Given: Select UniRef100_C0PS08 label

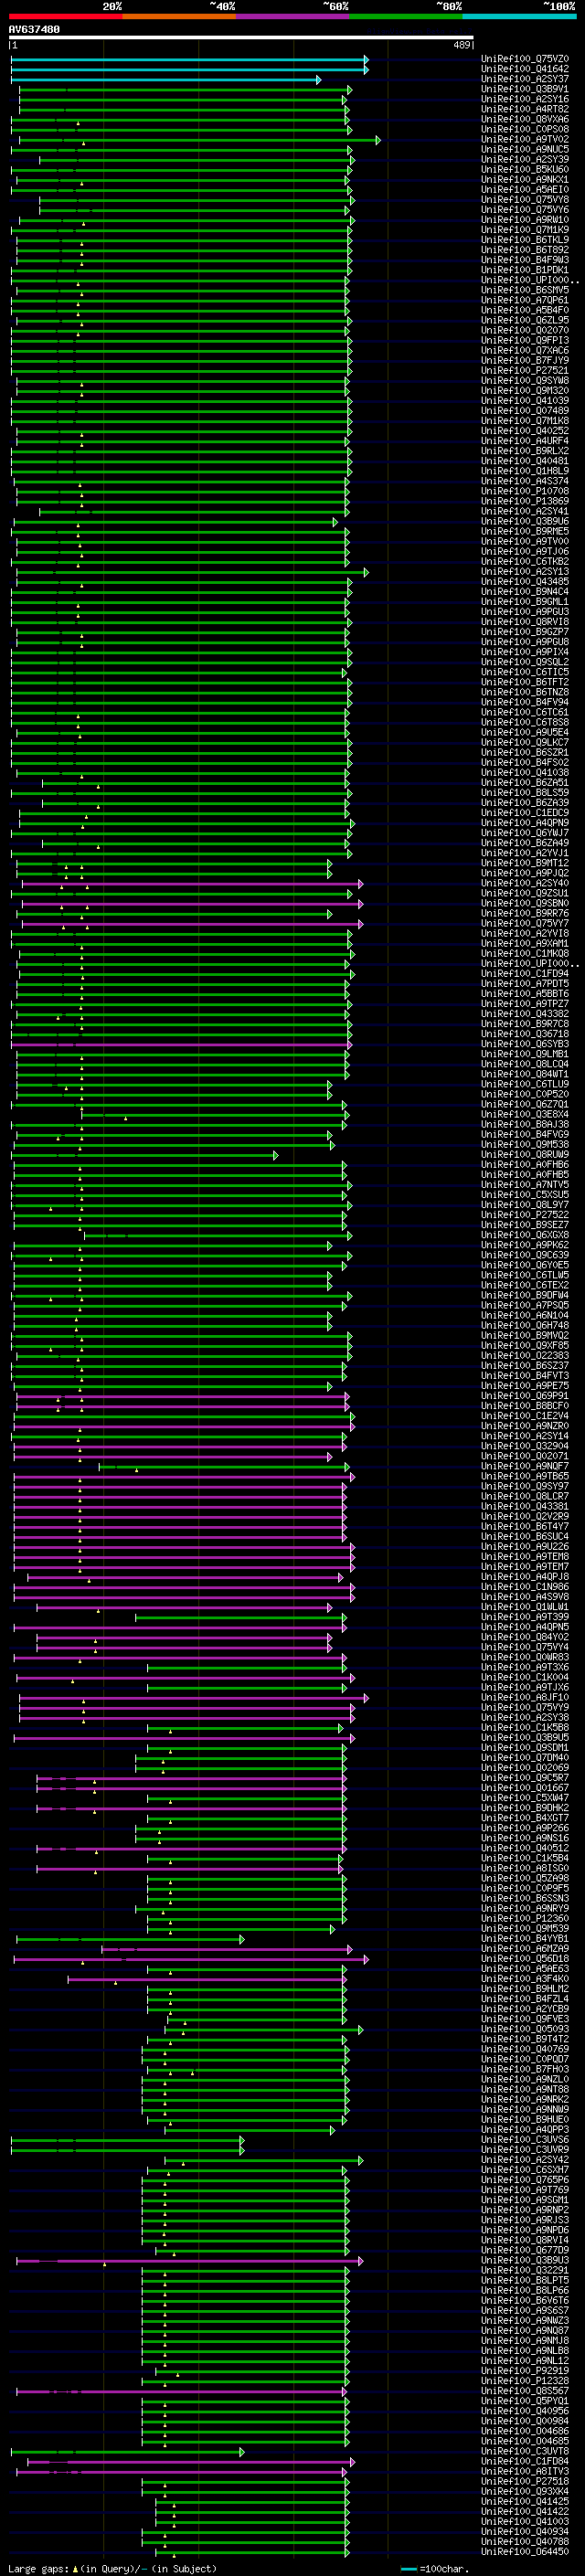Looking at the screenshot, I should coord(525,129).
